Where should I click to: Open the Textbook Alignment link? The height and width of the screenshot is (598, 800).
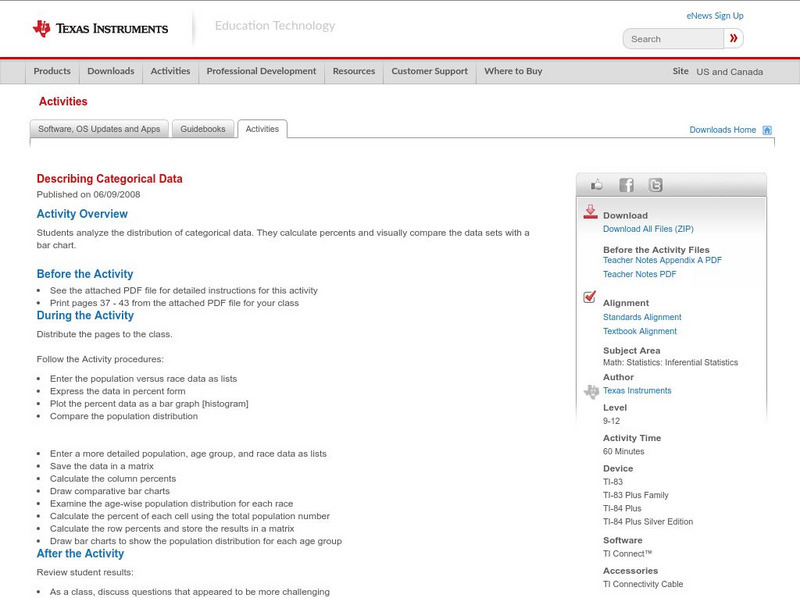(x=640, y=331)
